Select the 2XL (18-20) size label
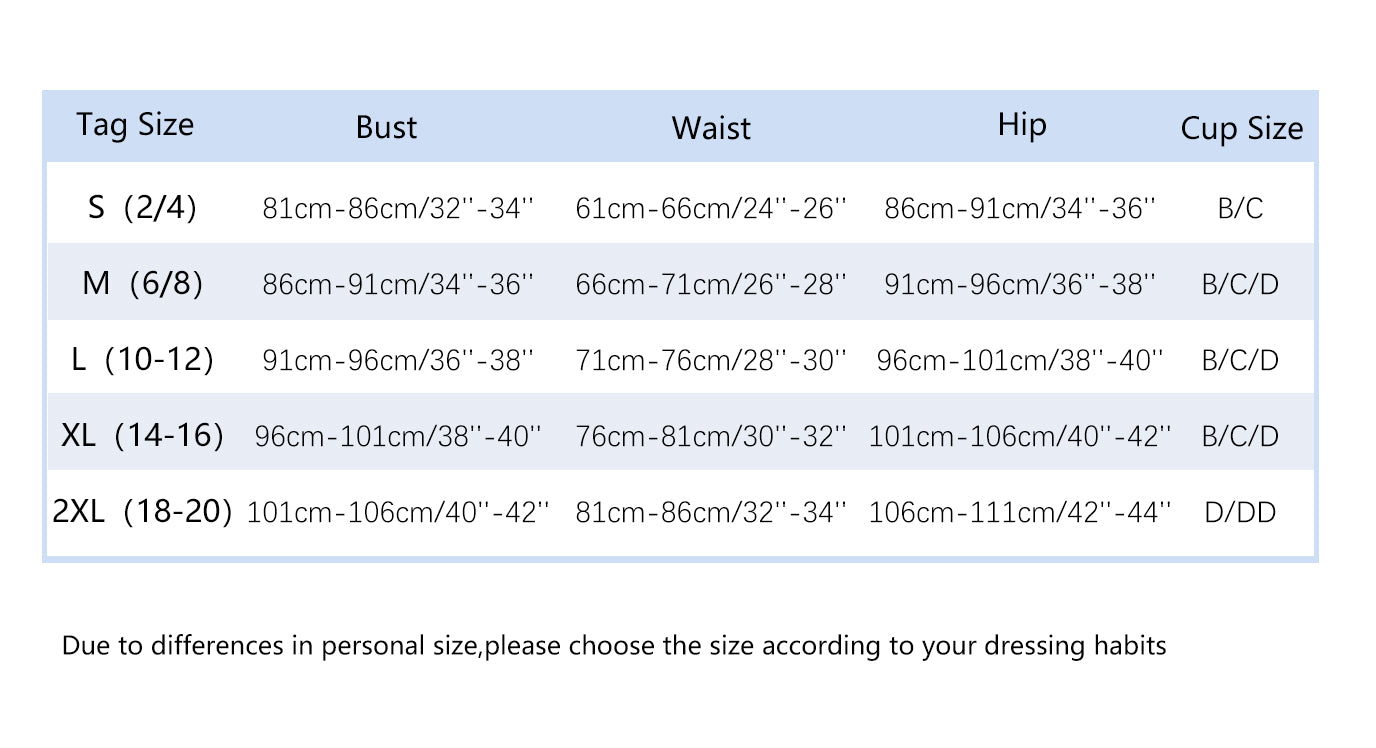Image resolution: width=1376 pixels, height=748 pixels. pyautogui.click(x=142, y=512)
